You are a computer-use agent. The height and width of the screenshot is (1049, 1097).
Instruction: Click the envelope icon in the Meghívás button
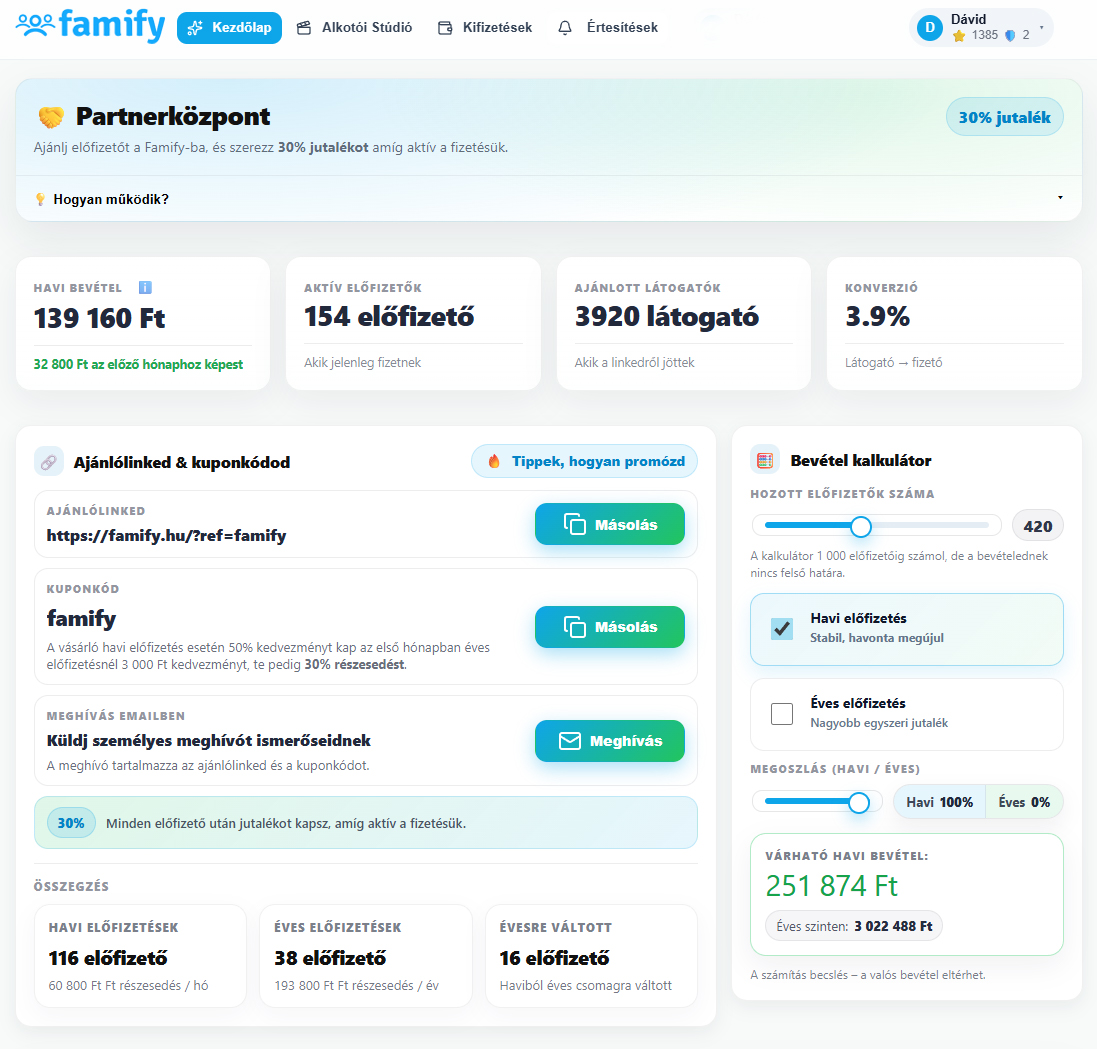pyautogui.click(x=568, y=741)
